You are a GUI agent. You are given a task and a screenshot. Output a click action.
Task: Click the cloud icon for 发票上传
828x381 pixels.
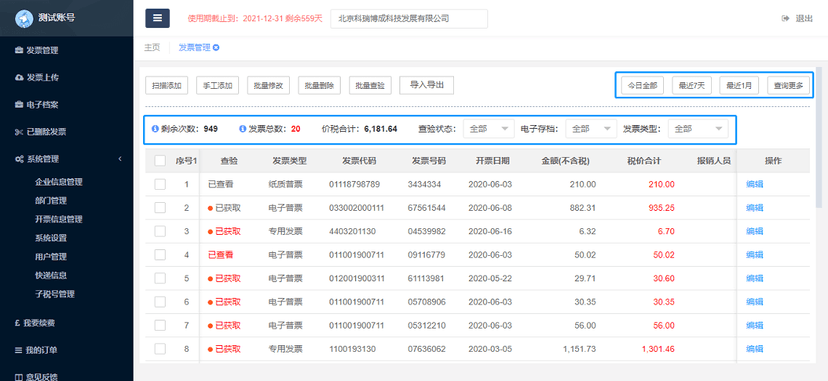[20, 78]
